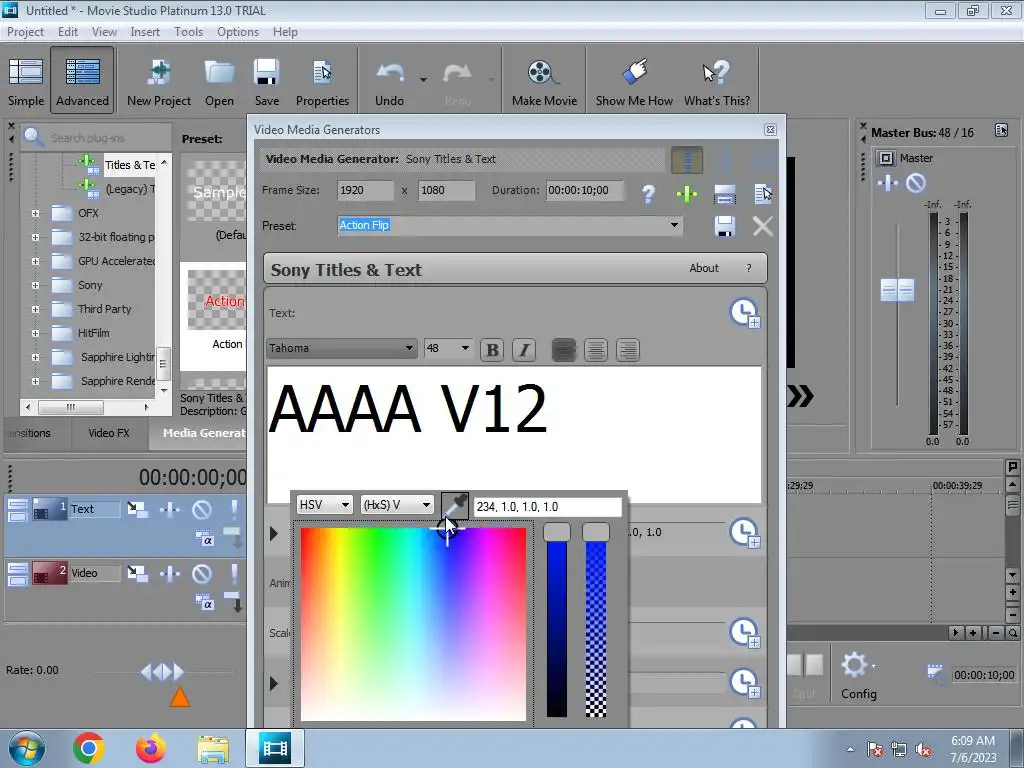Image resolution: width=1024 pixels, height=768 pixels.
Task: Click the Duration time field
Action: click(584, 190)
